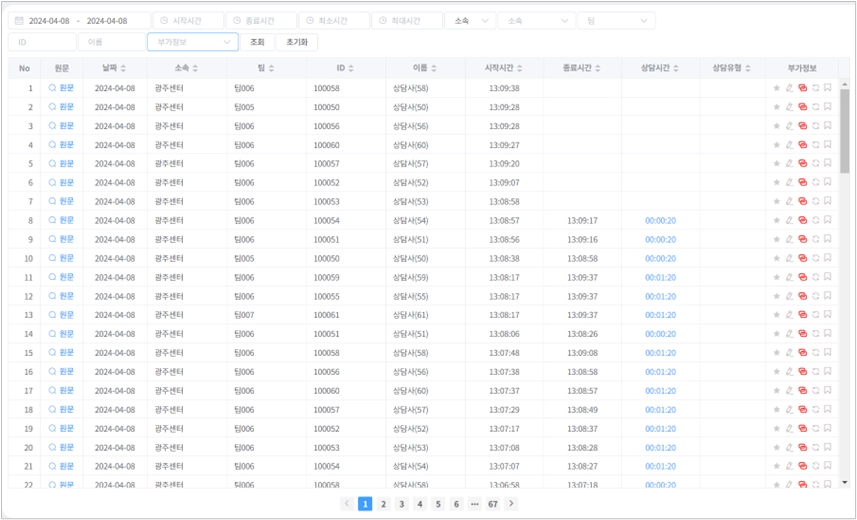Toggle the bookmark icon in row 15
The height and width of the screenshot is (520, 857).
pos(828,353)
